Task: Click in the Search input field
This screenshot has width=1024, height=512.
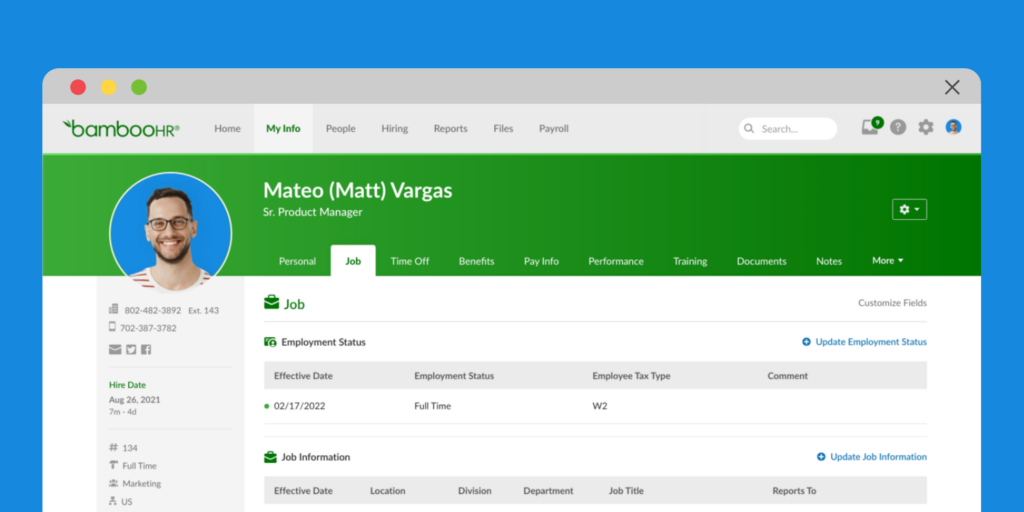Action: (x=795, y=129)
